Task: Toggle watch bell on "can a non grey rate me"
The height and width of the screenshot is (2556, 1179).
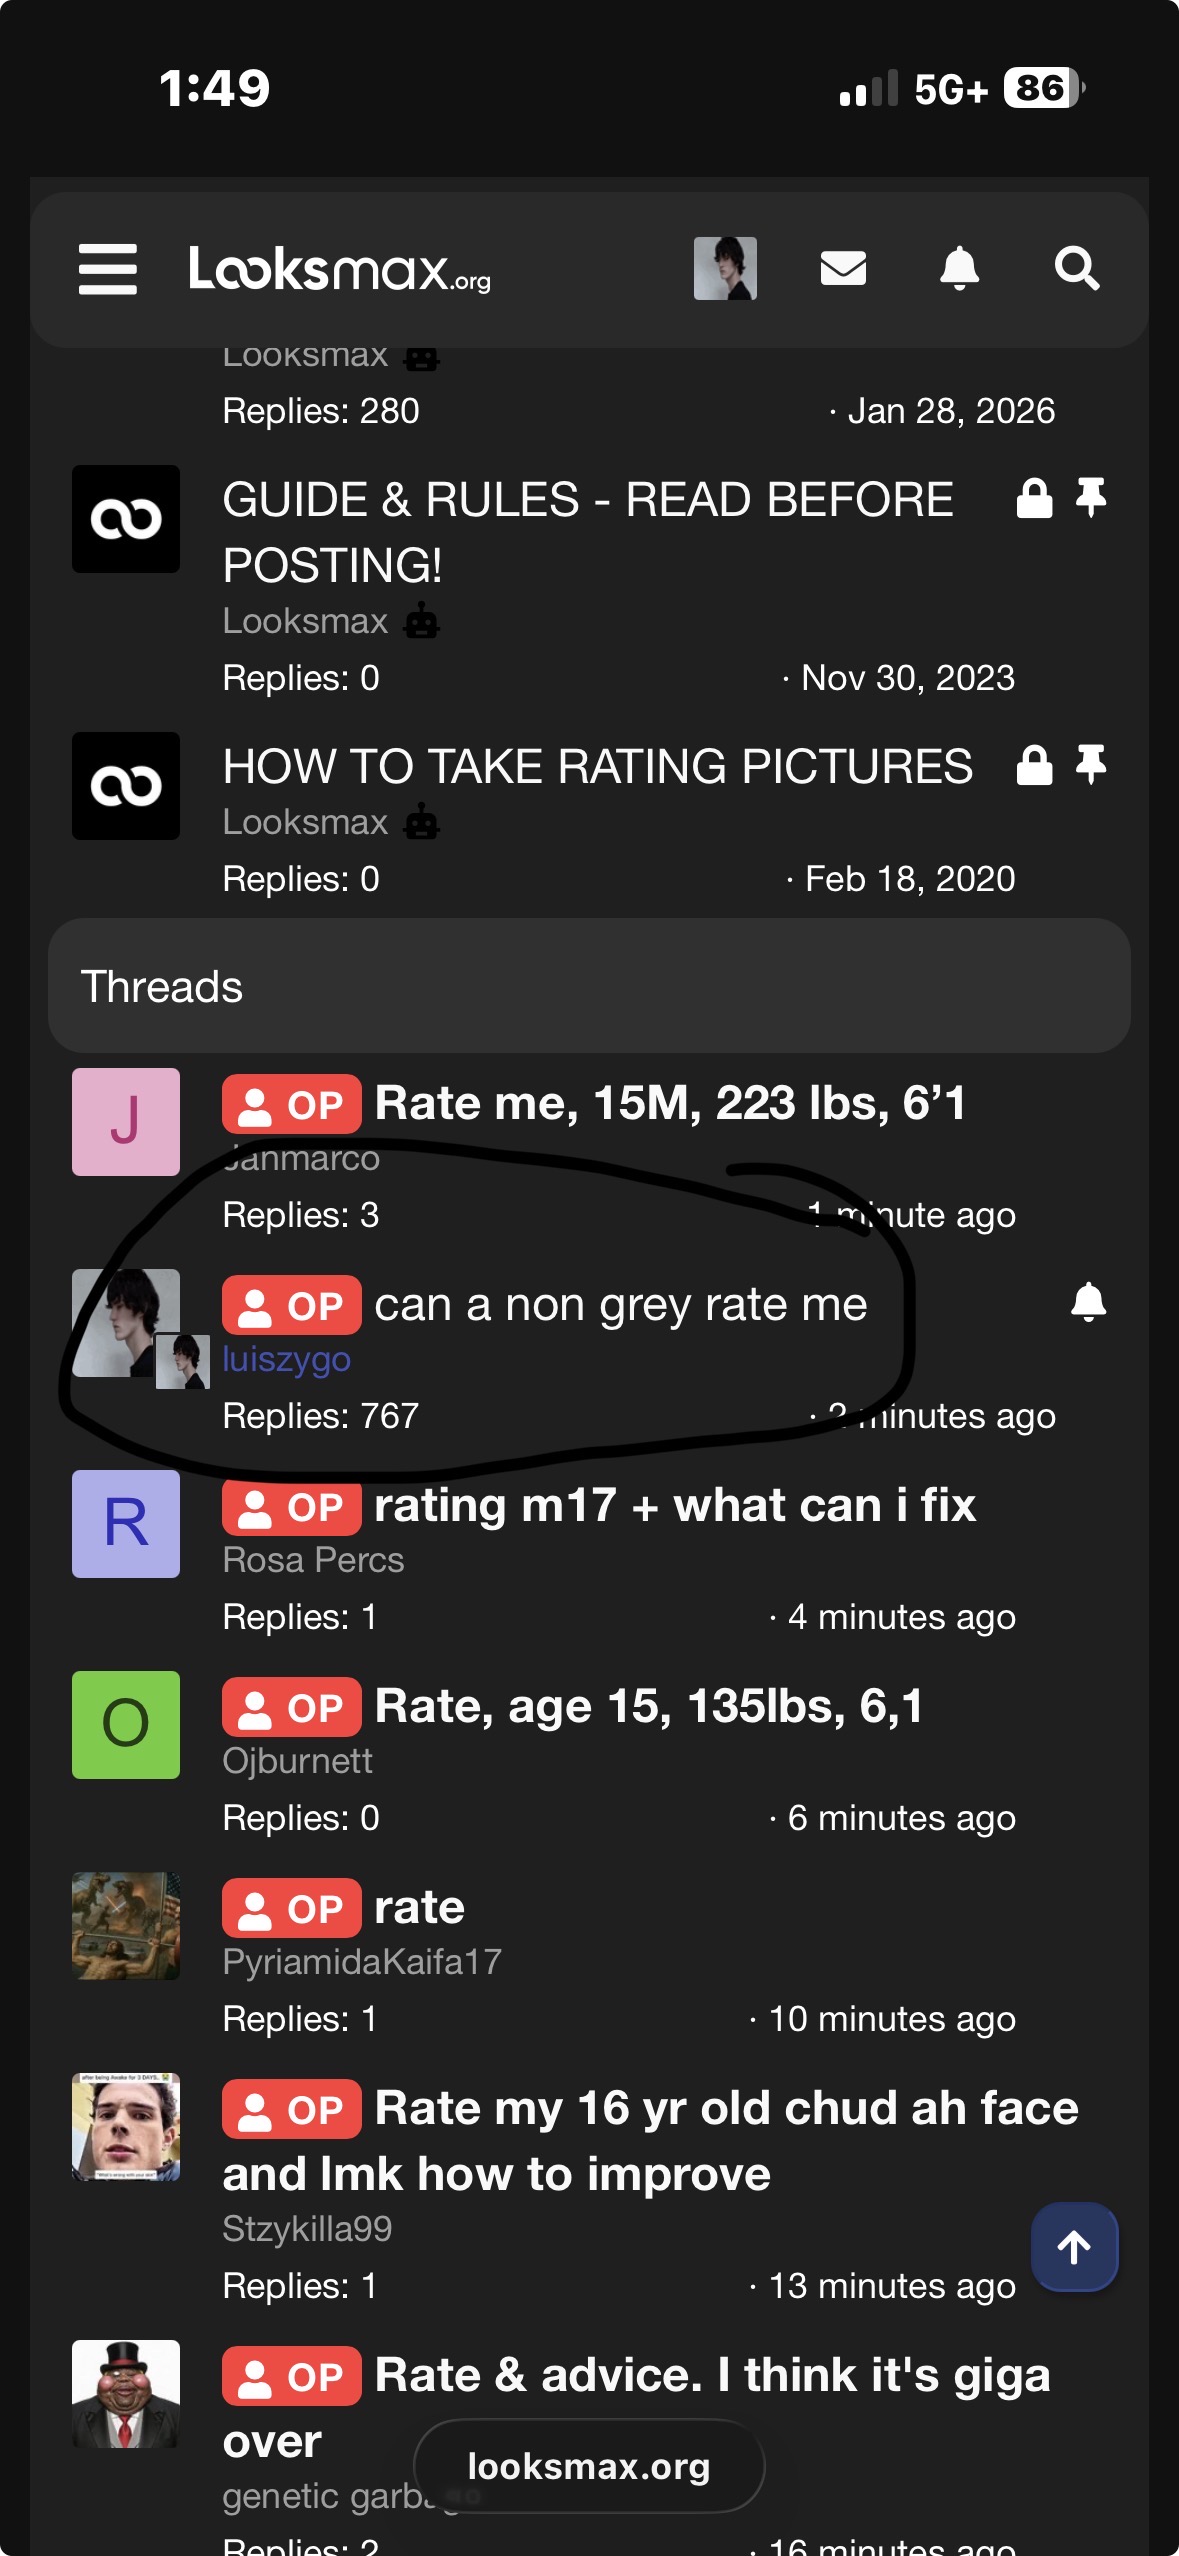Action: [1088, 1302]
